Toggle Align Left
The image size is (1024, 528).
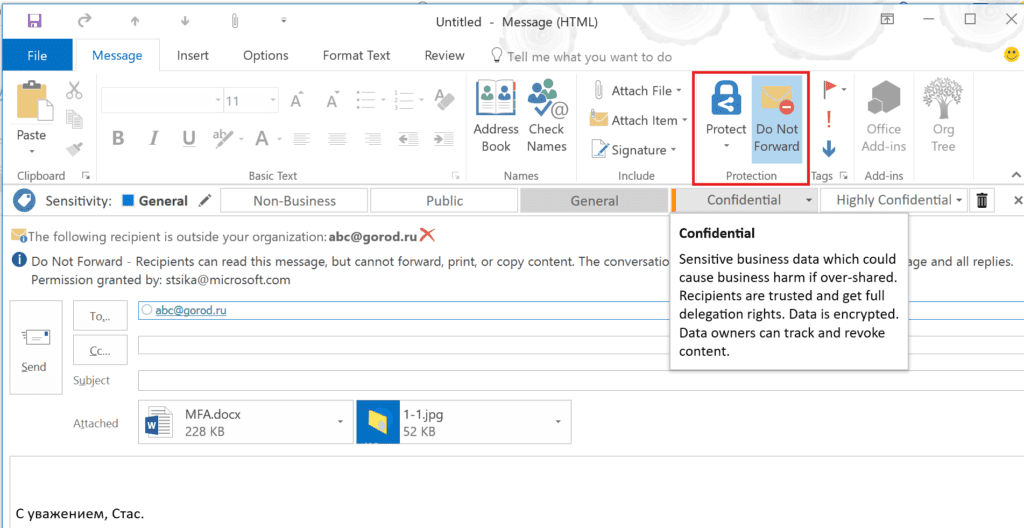302,139
